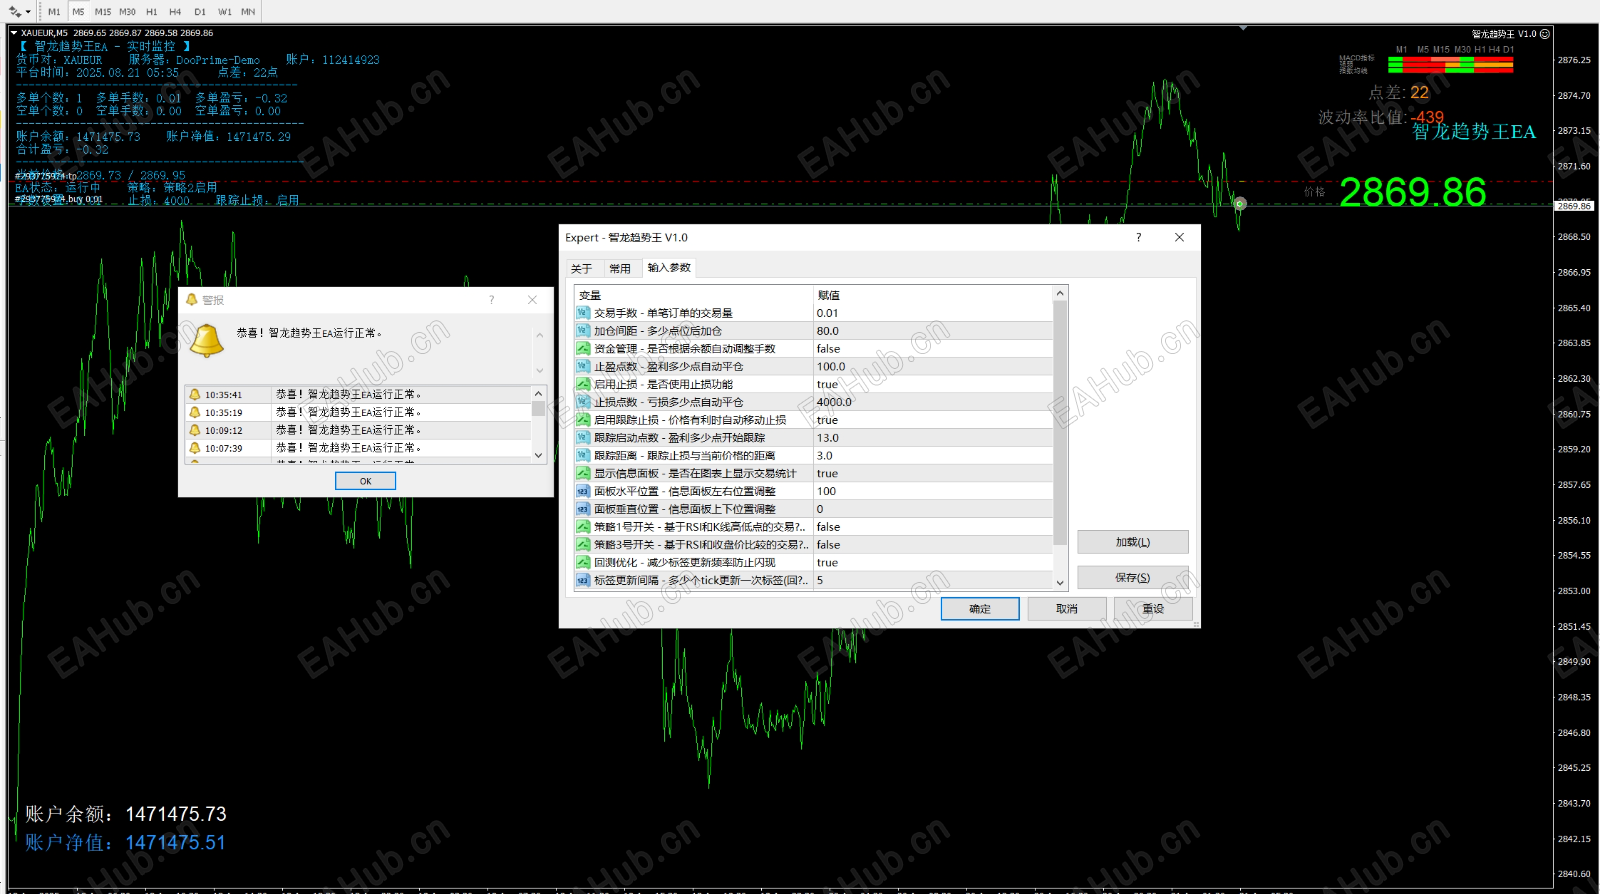Select M15 timeframe in toolbar
Screen dimensions: 1600x894
[x=103, y=12]
